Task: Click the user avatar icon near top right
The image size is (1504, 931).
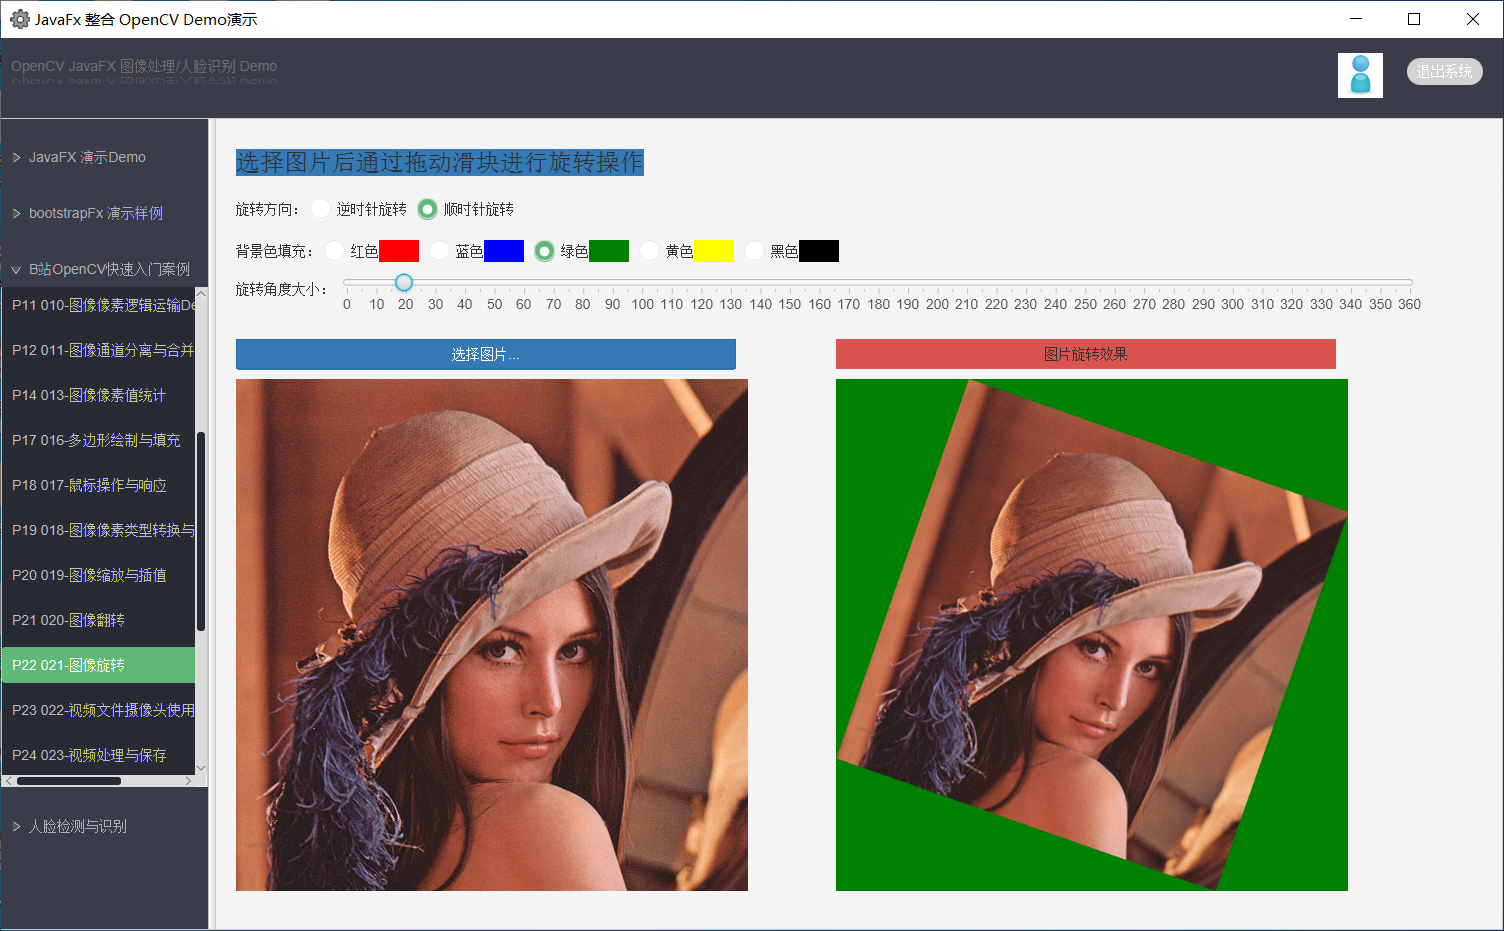Action: click(x=1360, y=74)
